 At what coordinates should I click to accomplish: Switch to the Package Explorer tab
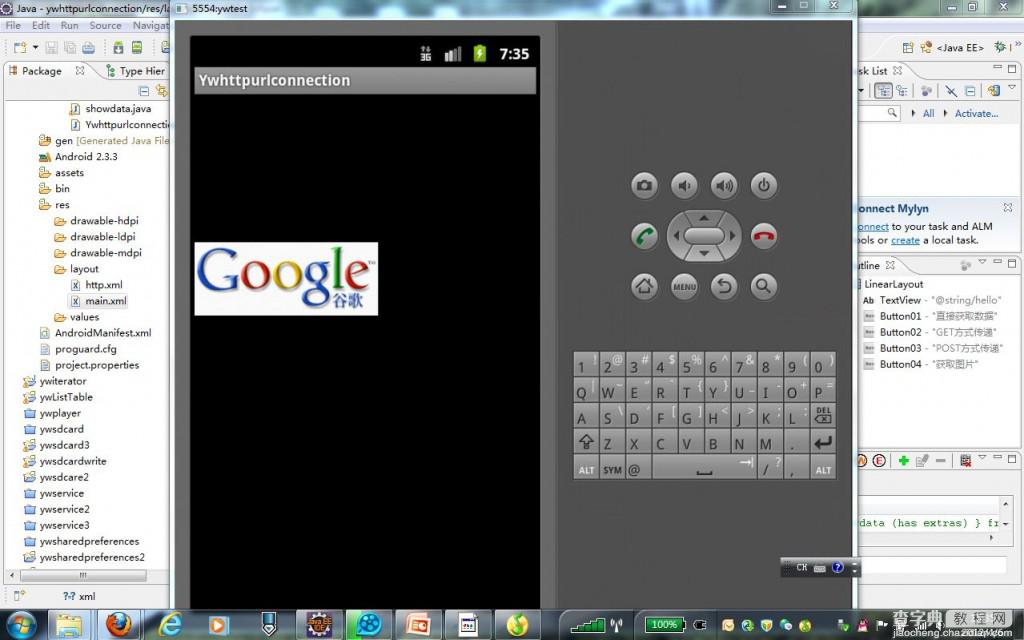41,71
